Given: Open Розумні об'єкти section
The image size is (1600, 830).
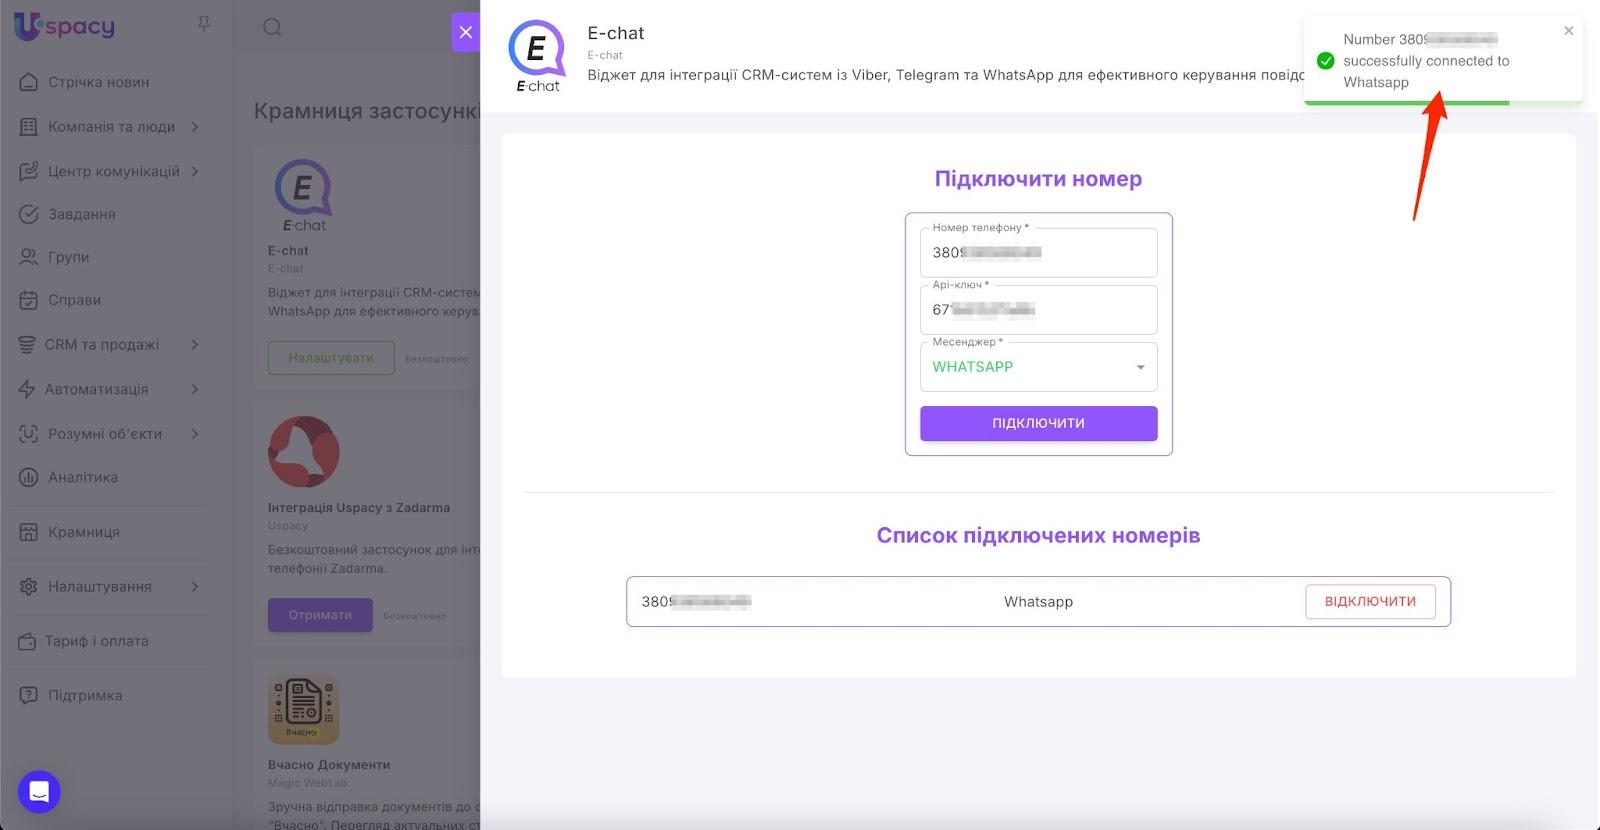Looking at the screenshot, I should tap(104, 434).
